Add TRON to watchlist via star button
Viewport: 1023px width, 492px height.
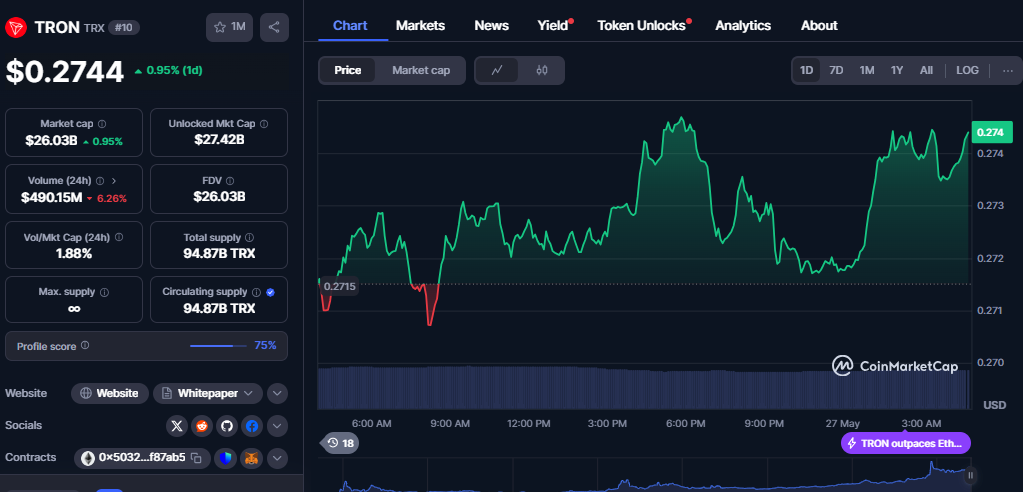pyautogui.click(x=229, y=27)
